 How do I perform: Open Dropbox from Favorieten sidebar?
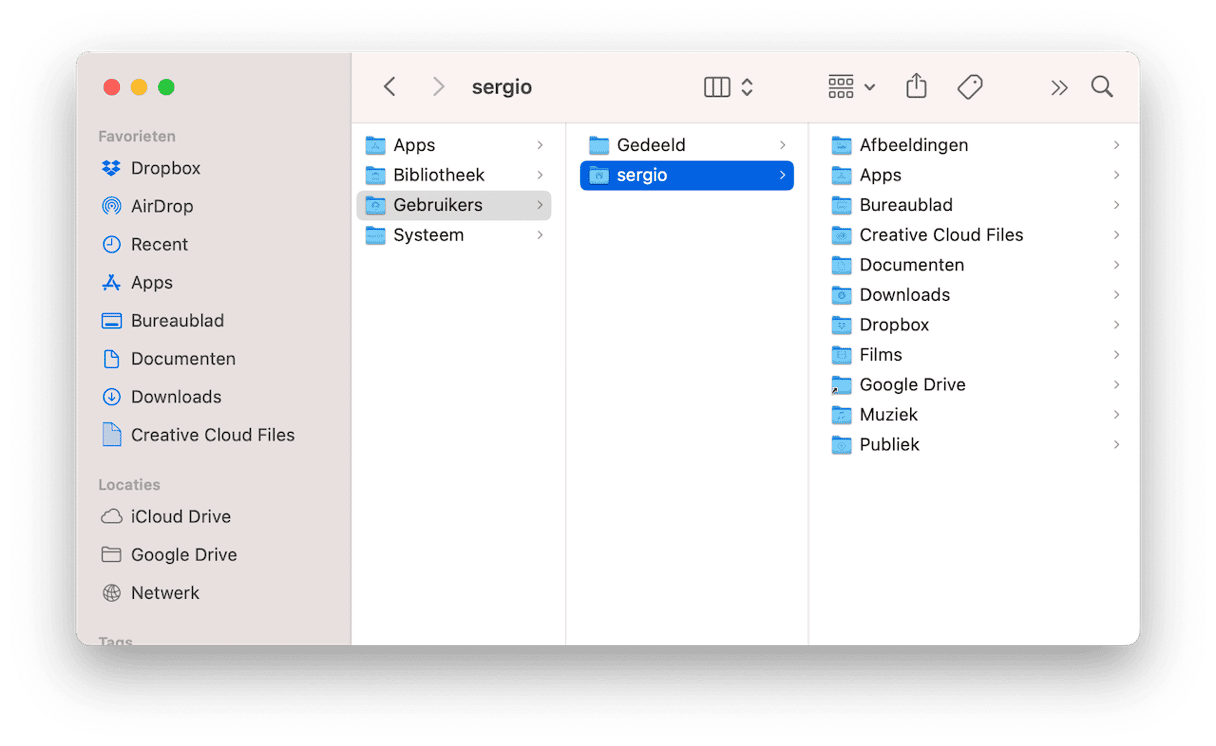[x=165, y=168]
